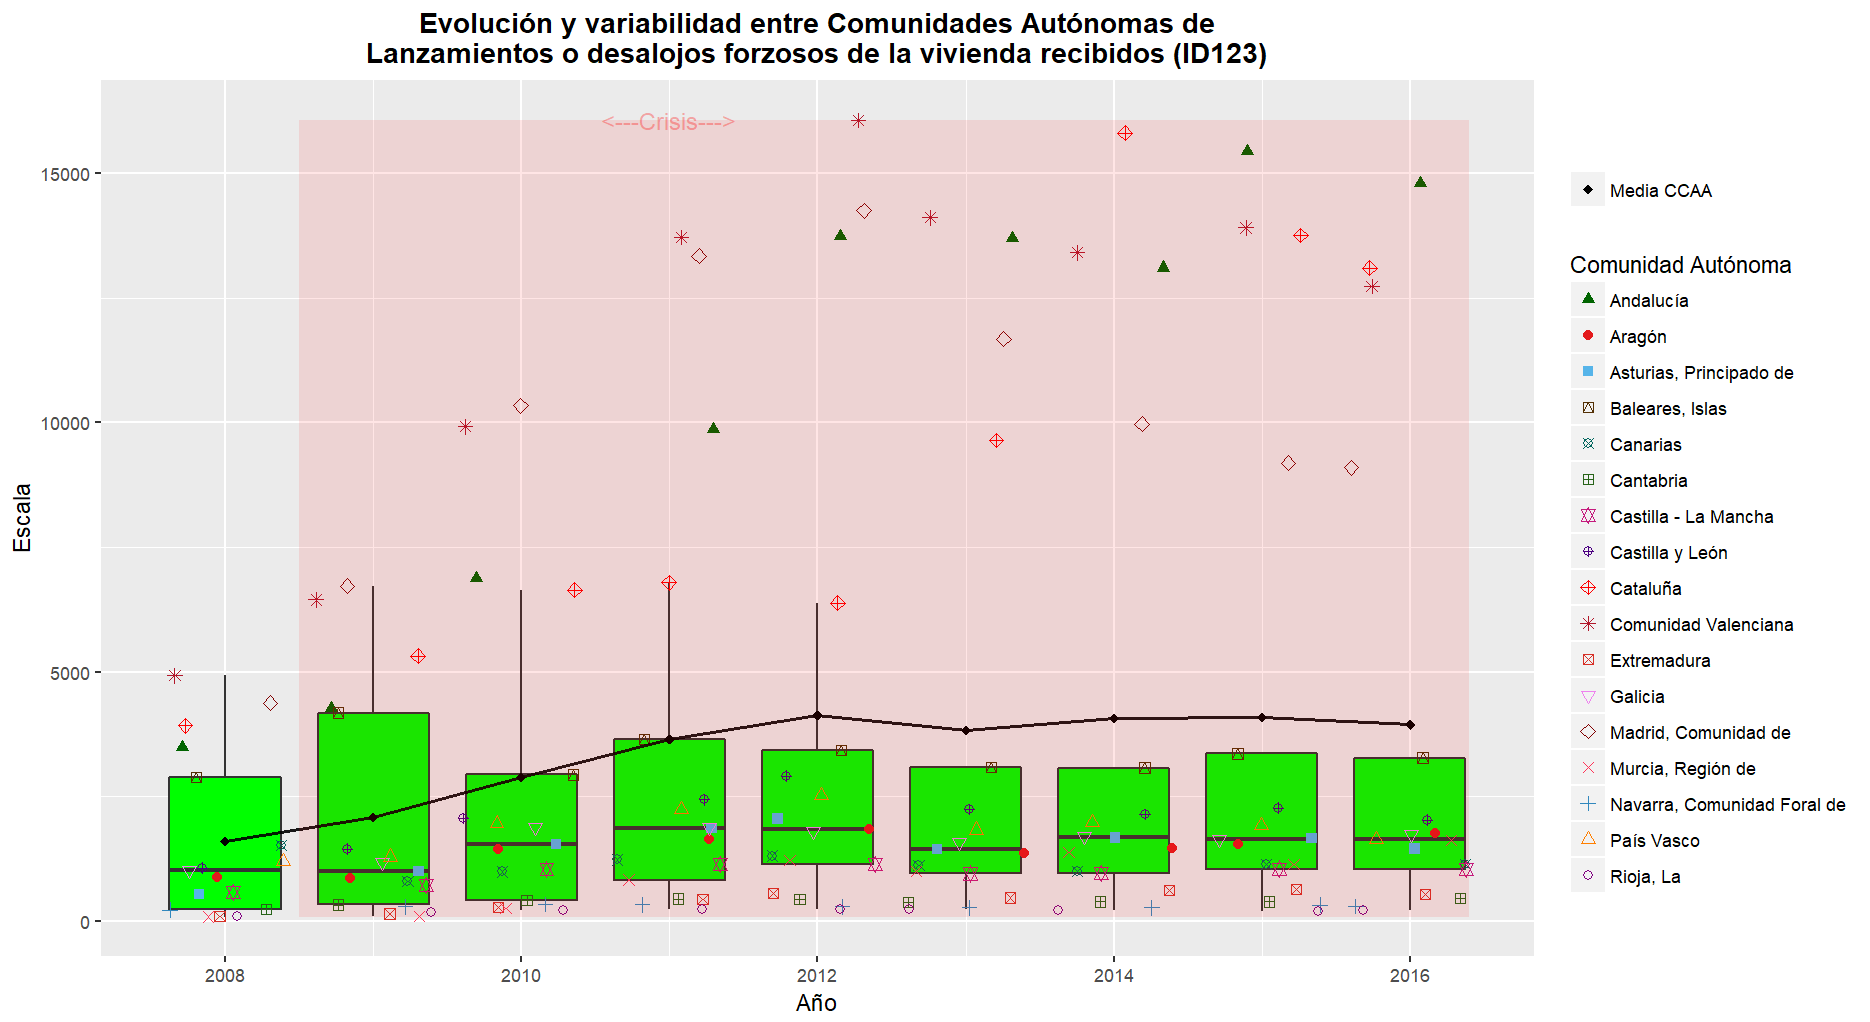Click the Media CCAA black diamond icon
Image resolution: width=1870 pixels, height=1022 pixels.
coord(1588,189)
